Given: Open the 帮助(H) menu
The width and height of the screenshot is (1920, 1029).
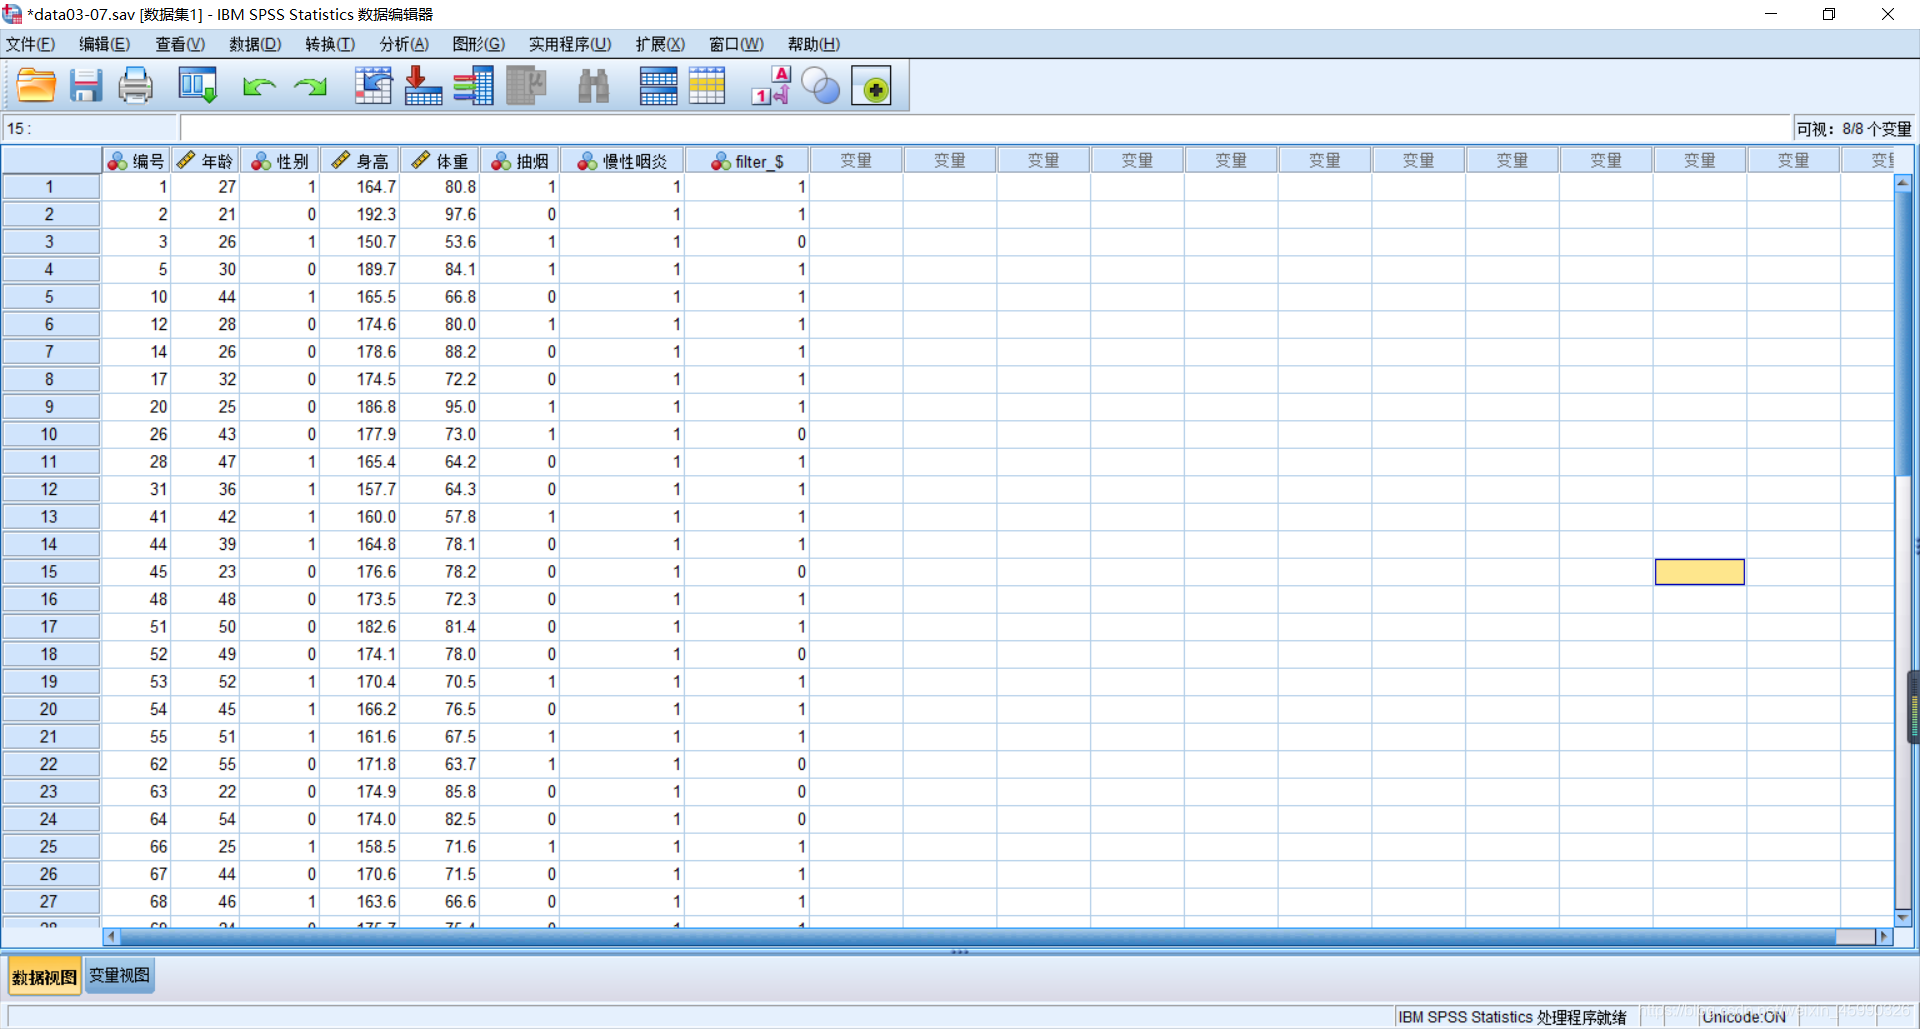Looking at the screenshot, I should [x=814, y=44].
